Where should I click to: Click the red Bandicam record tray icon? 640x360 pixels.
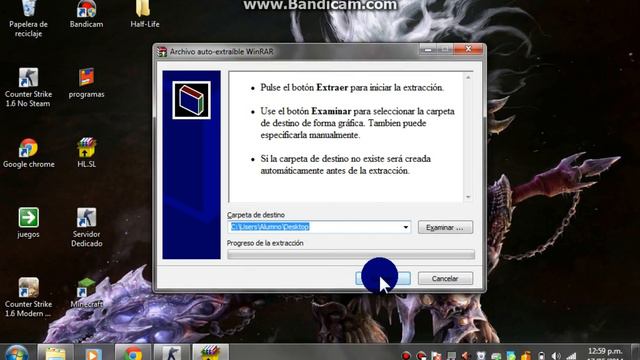[x=406, y=356]
